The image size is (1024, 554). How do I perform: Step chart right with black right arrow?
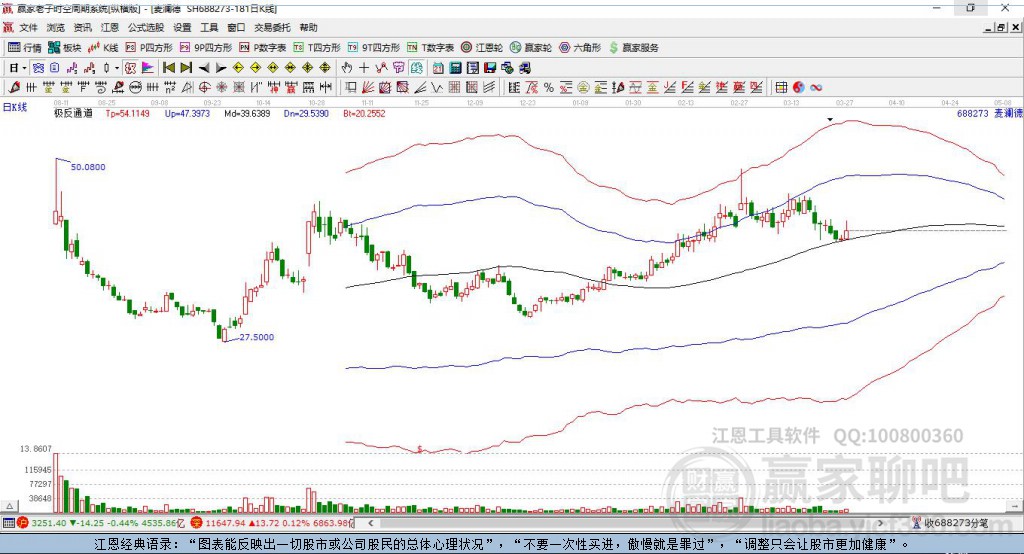coord(221,68)
